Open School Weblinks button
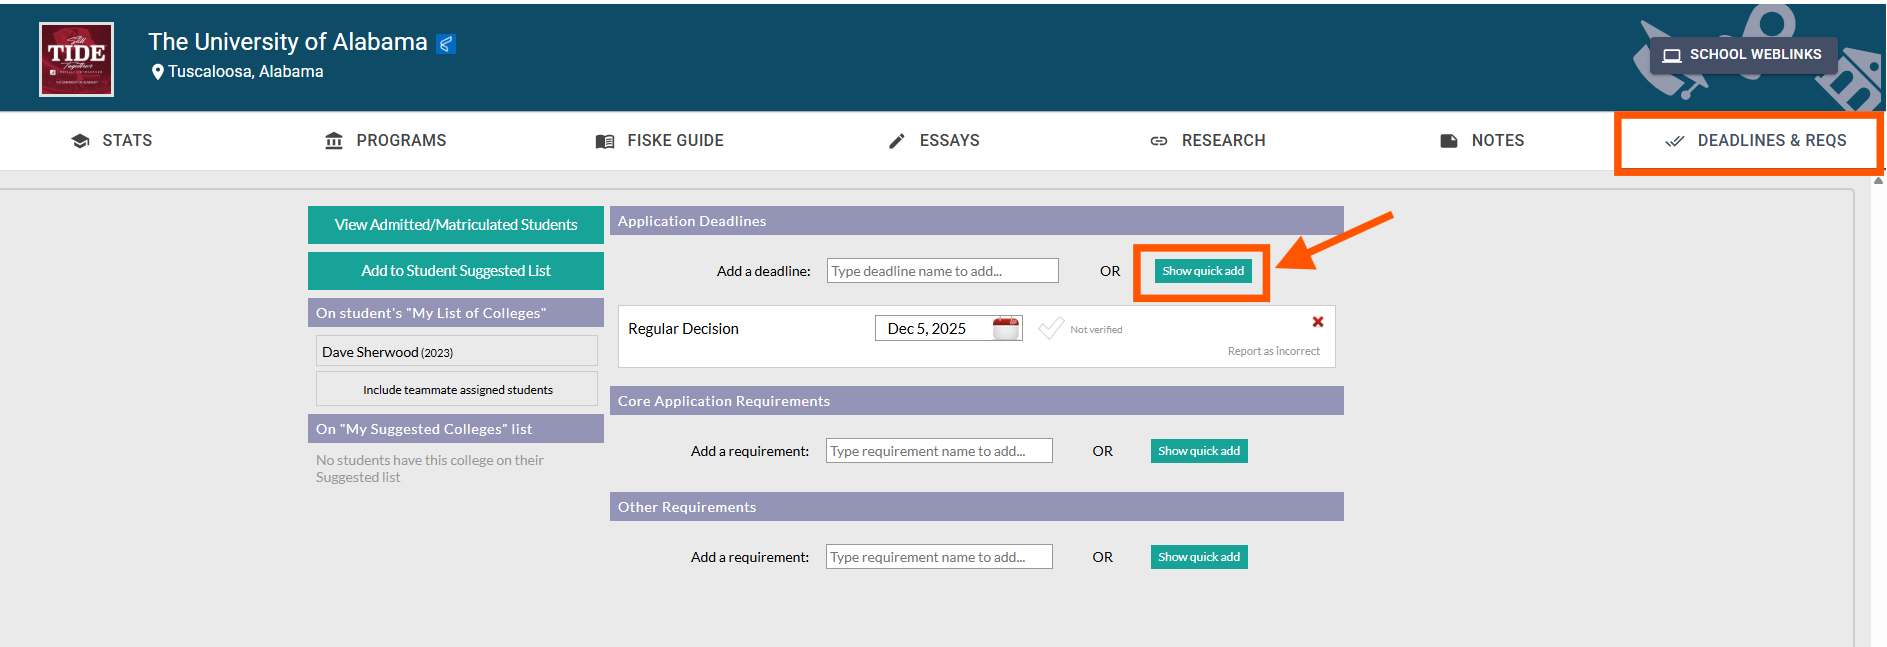1887x647 pixels. tap(1743, 55)
